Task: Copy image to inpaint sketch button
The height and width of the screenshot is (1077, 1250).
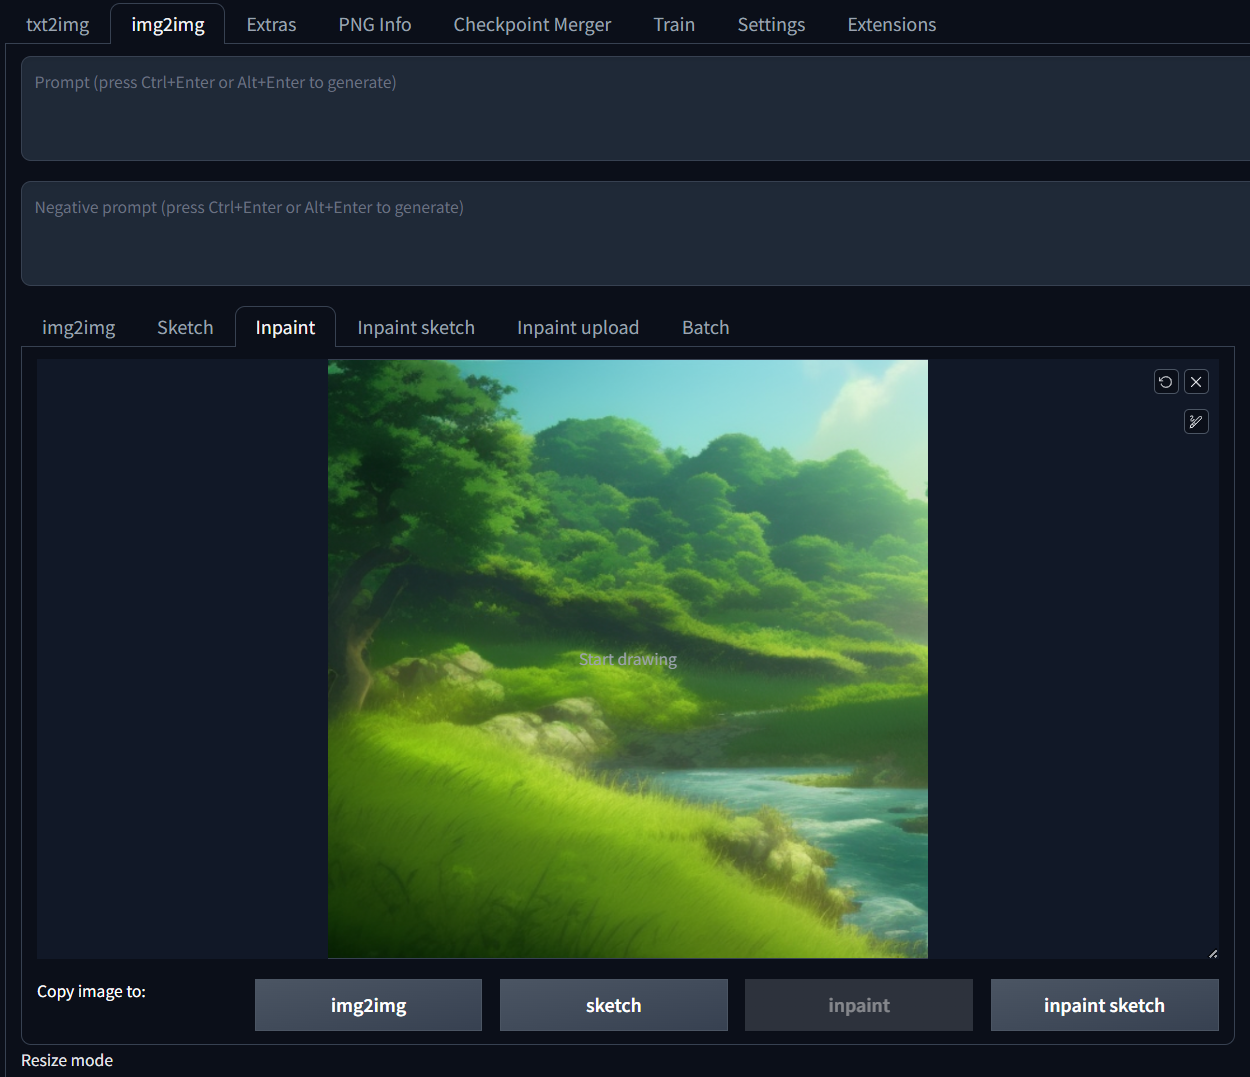Action: click(x=1104, y=1005)
